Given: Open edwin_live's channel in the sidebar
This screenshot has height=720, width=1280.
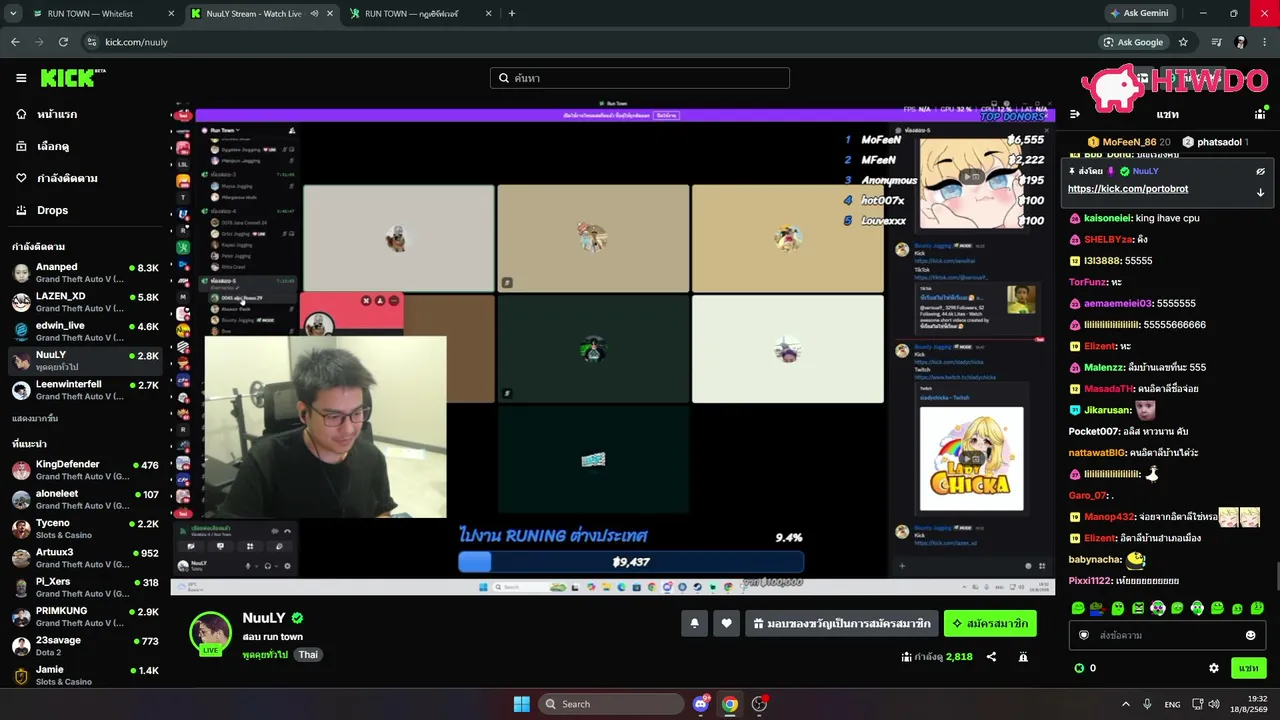Looking at the screenshot, I should [x=85, y=331].
